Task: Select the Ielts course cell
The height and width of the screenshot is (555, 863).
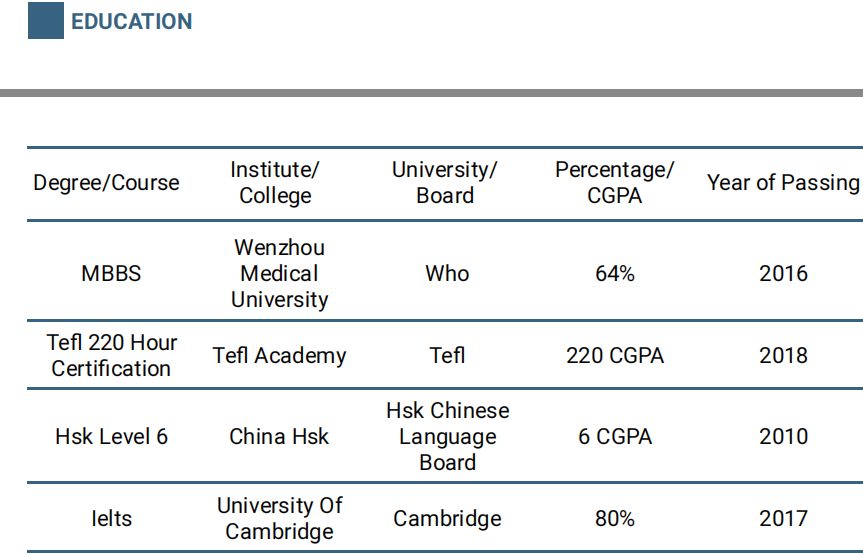Action: tap(111, 519)
